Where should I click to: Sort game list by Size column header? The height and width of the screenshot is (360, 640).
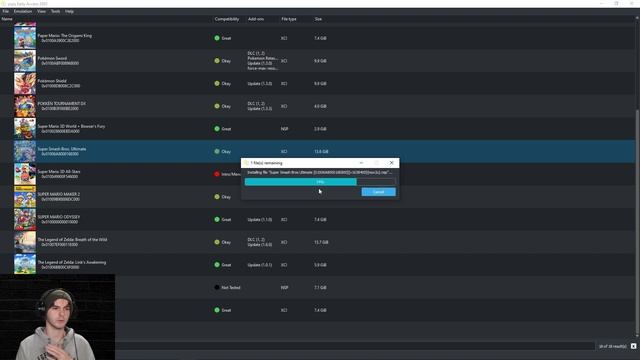(x=318, y=19)
